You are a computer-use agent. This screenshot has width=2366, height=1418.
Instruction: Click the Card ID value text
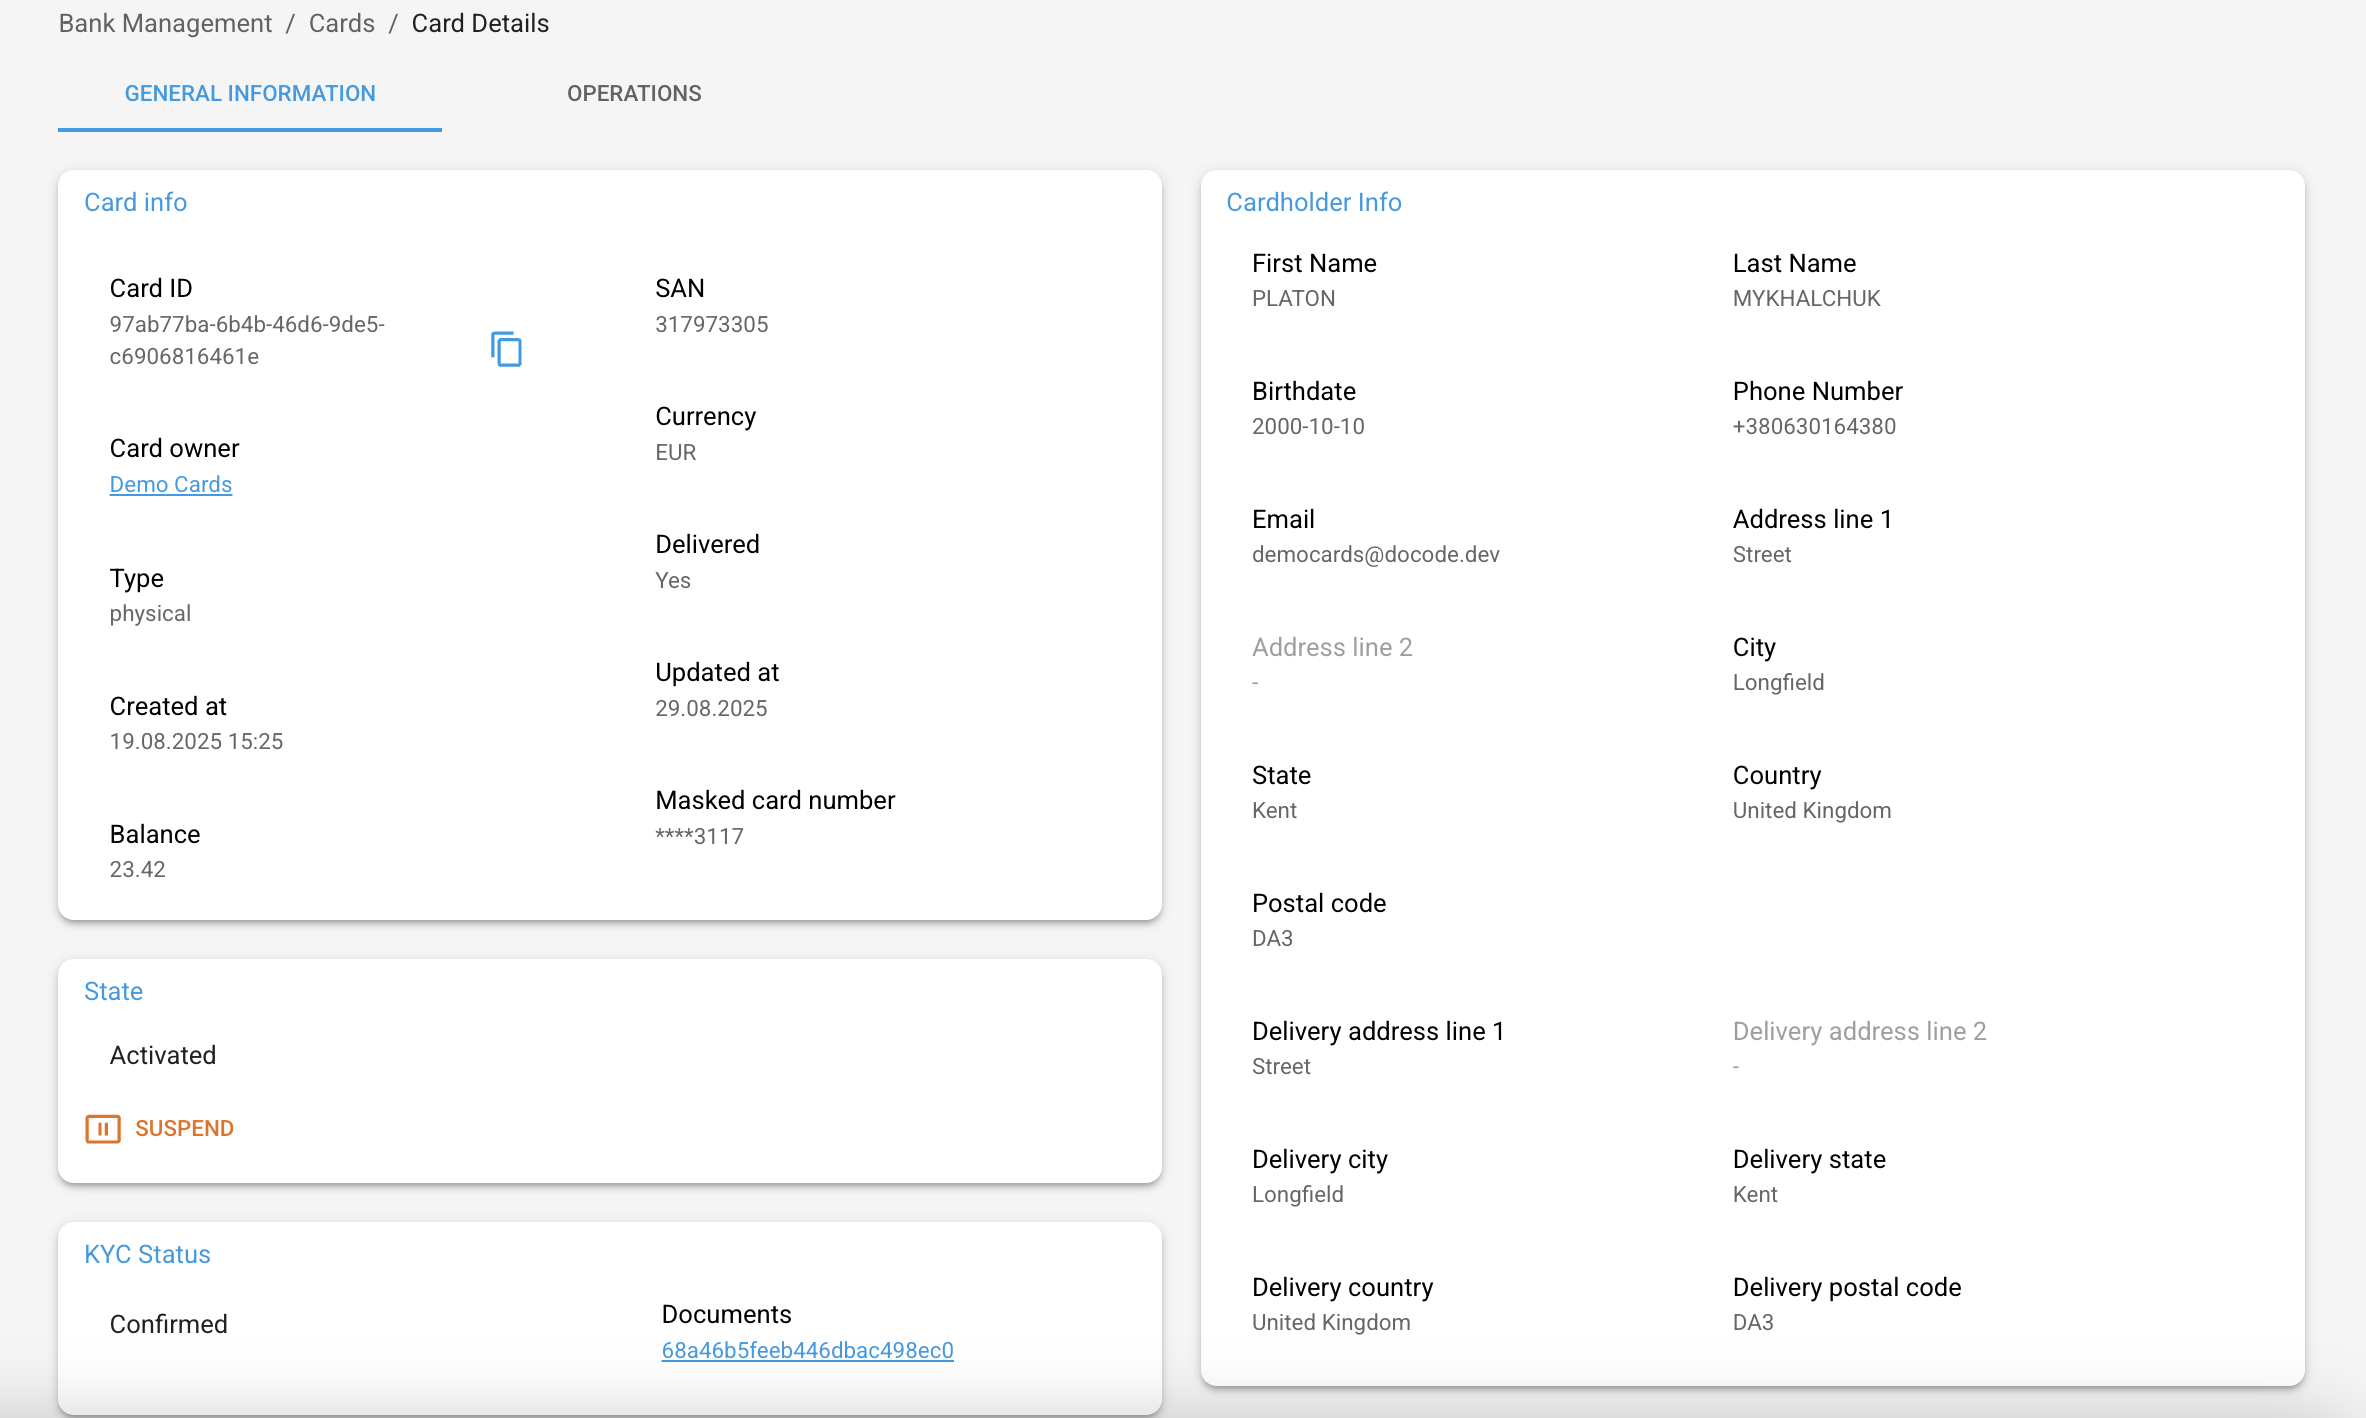pos(246,340)
